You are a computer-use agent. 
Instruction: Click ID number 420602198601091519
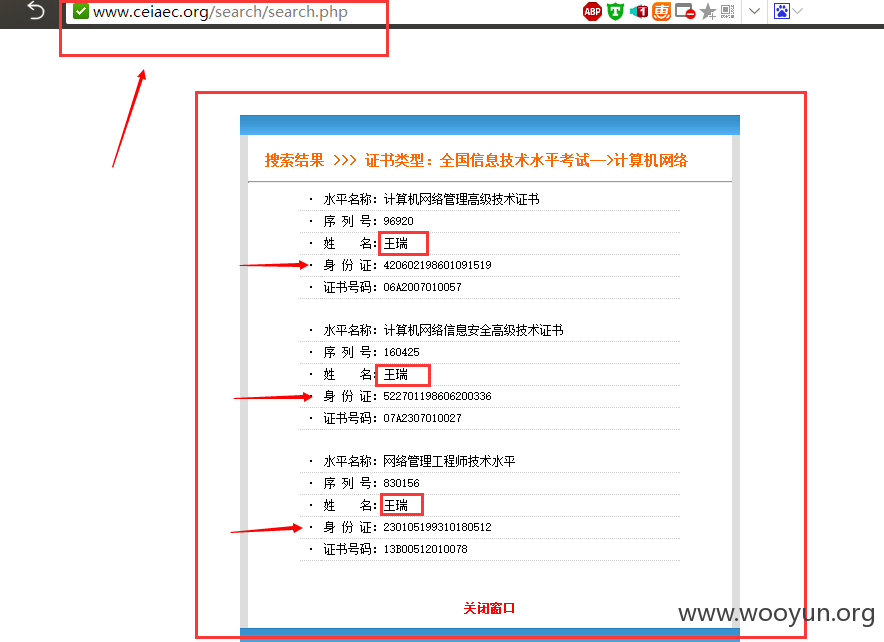437,265
